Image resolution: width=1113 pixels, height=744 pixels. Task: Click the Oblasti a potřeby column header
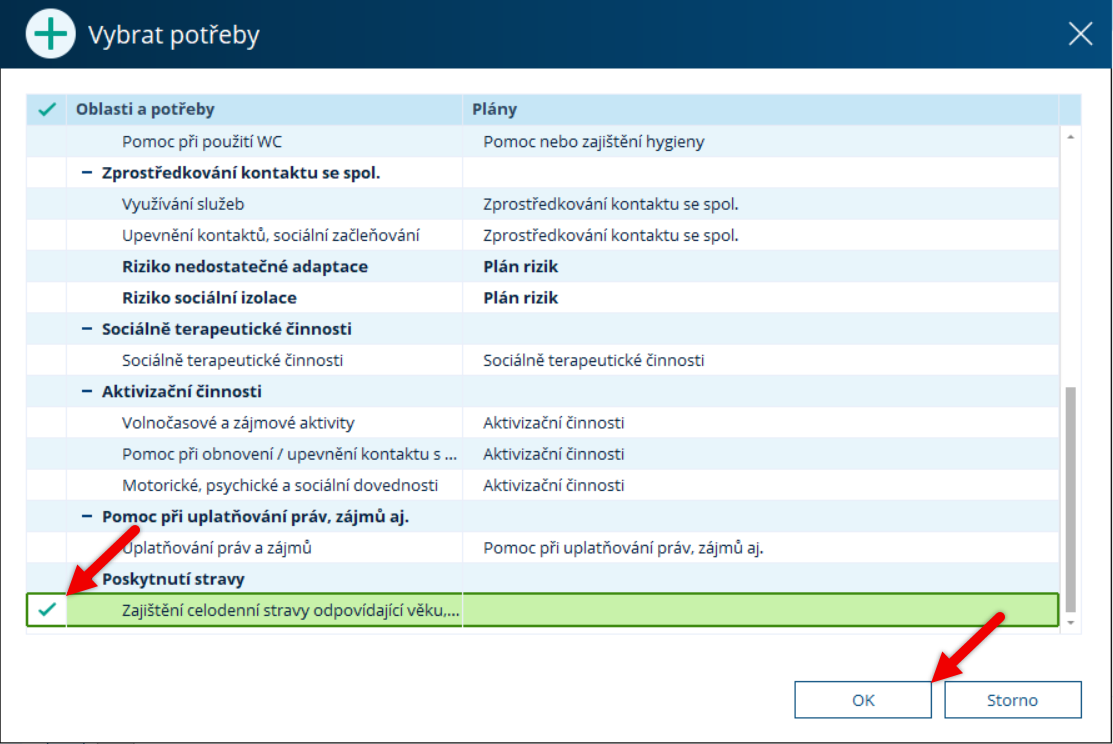point(264,109)
